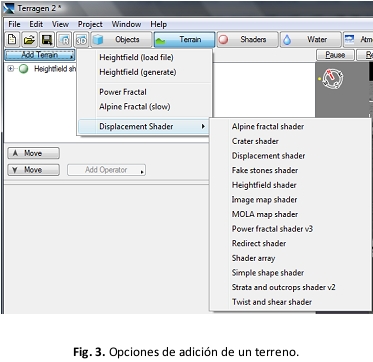Expand the Heightfield shader tree node
Viewport: 373px width, 362px height.
(x=11, y=69)
